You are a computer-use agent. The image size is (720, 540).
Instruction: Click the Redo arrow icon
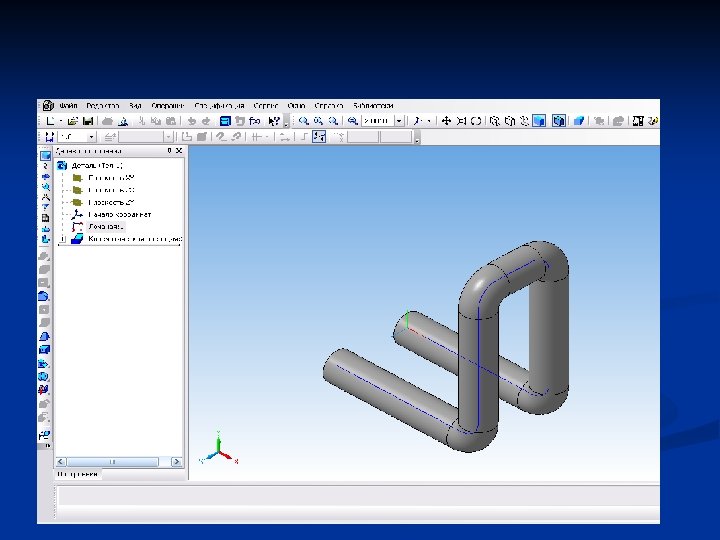coord(206,121)
